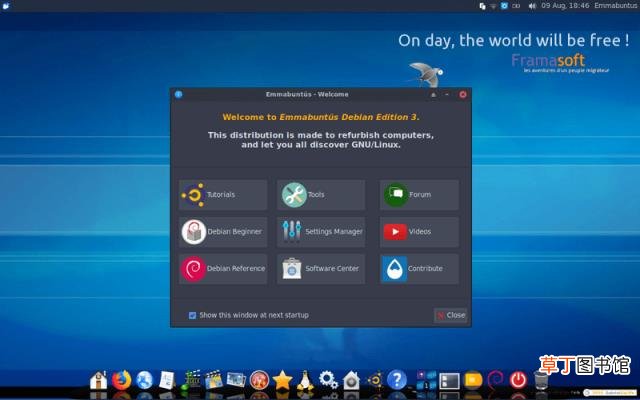
Task: Launch the Debian Beginner handbook
Action: click(223, 231)
